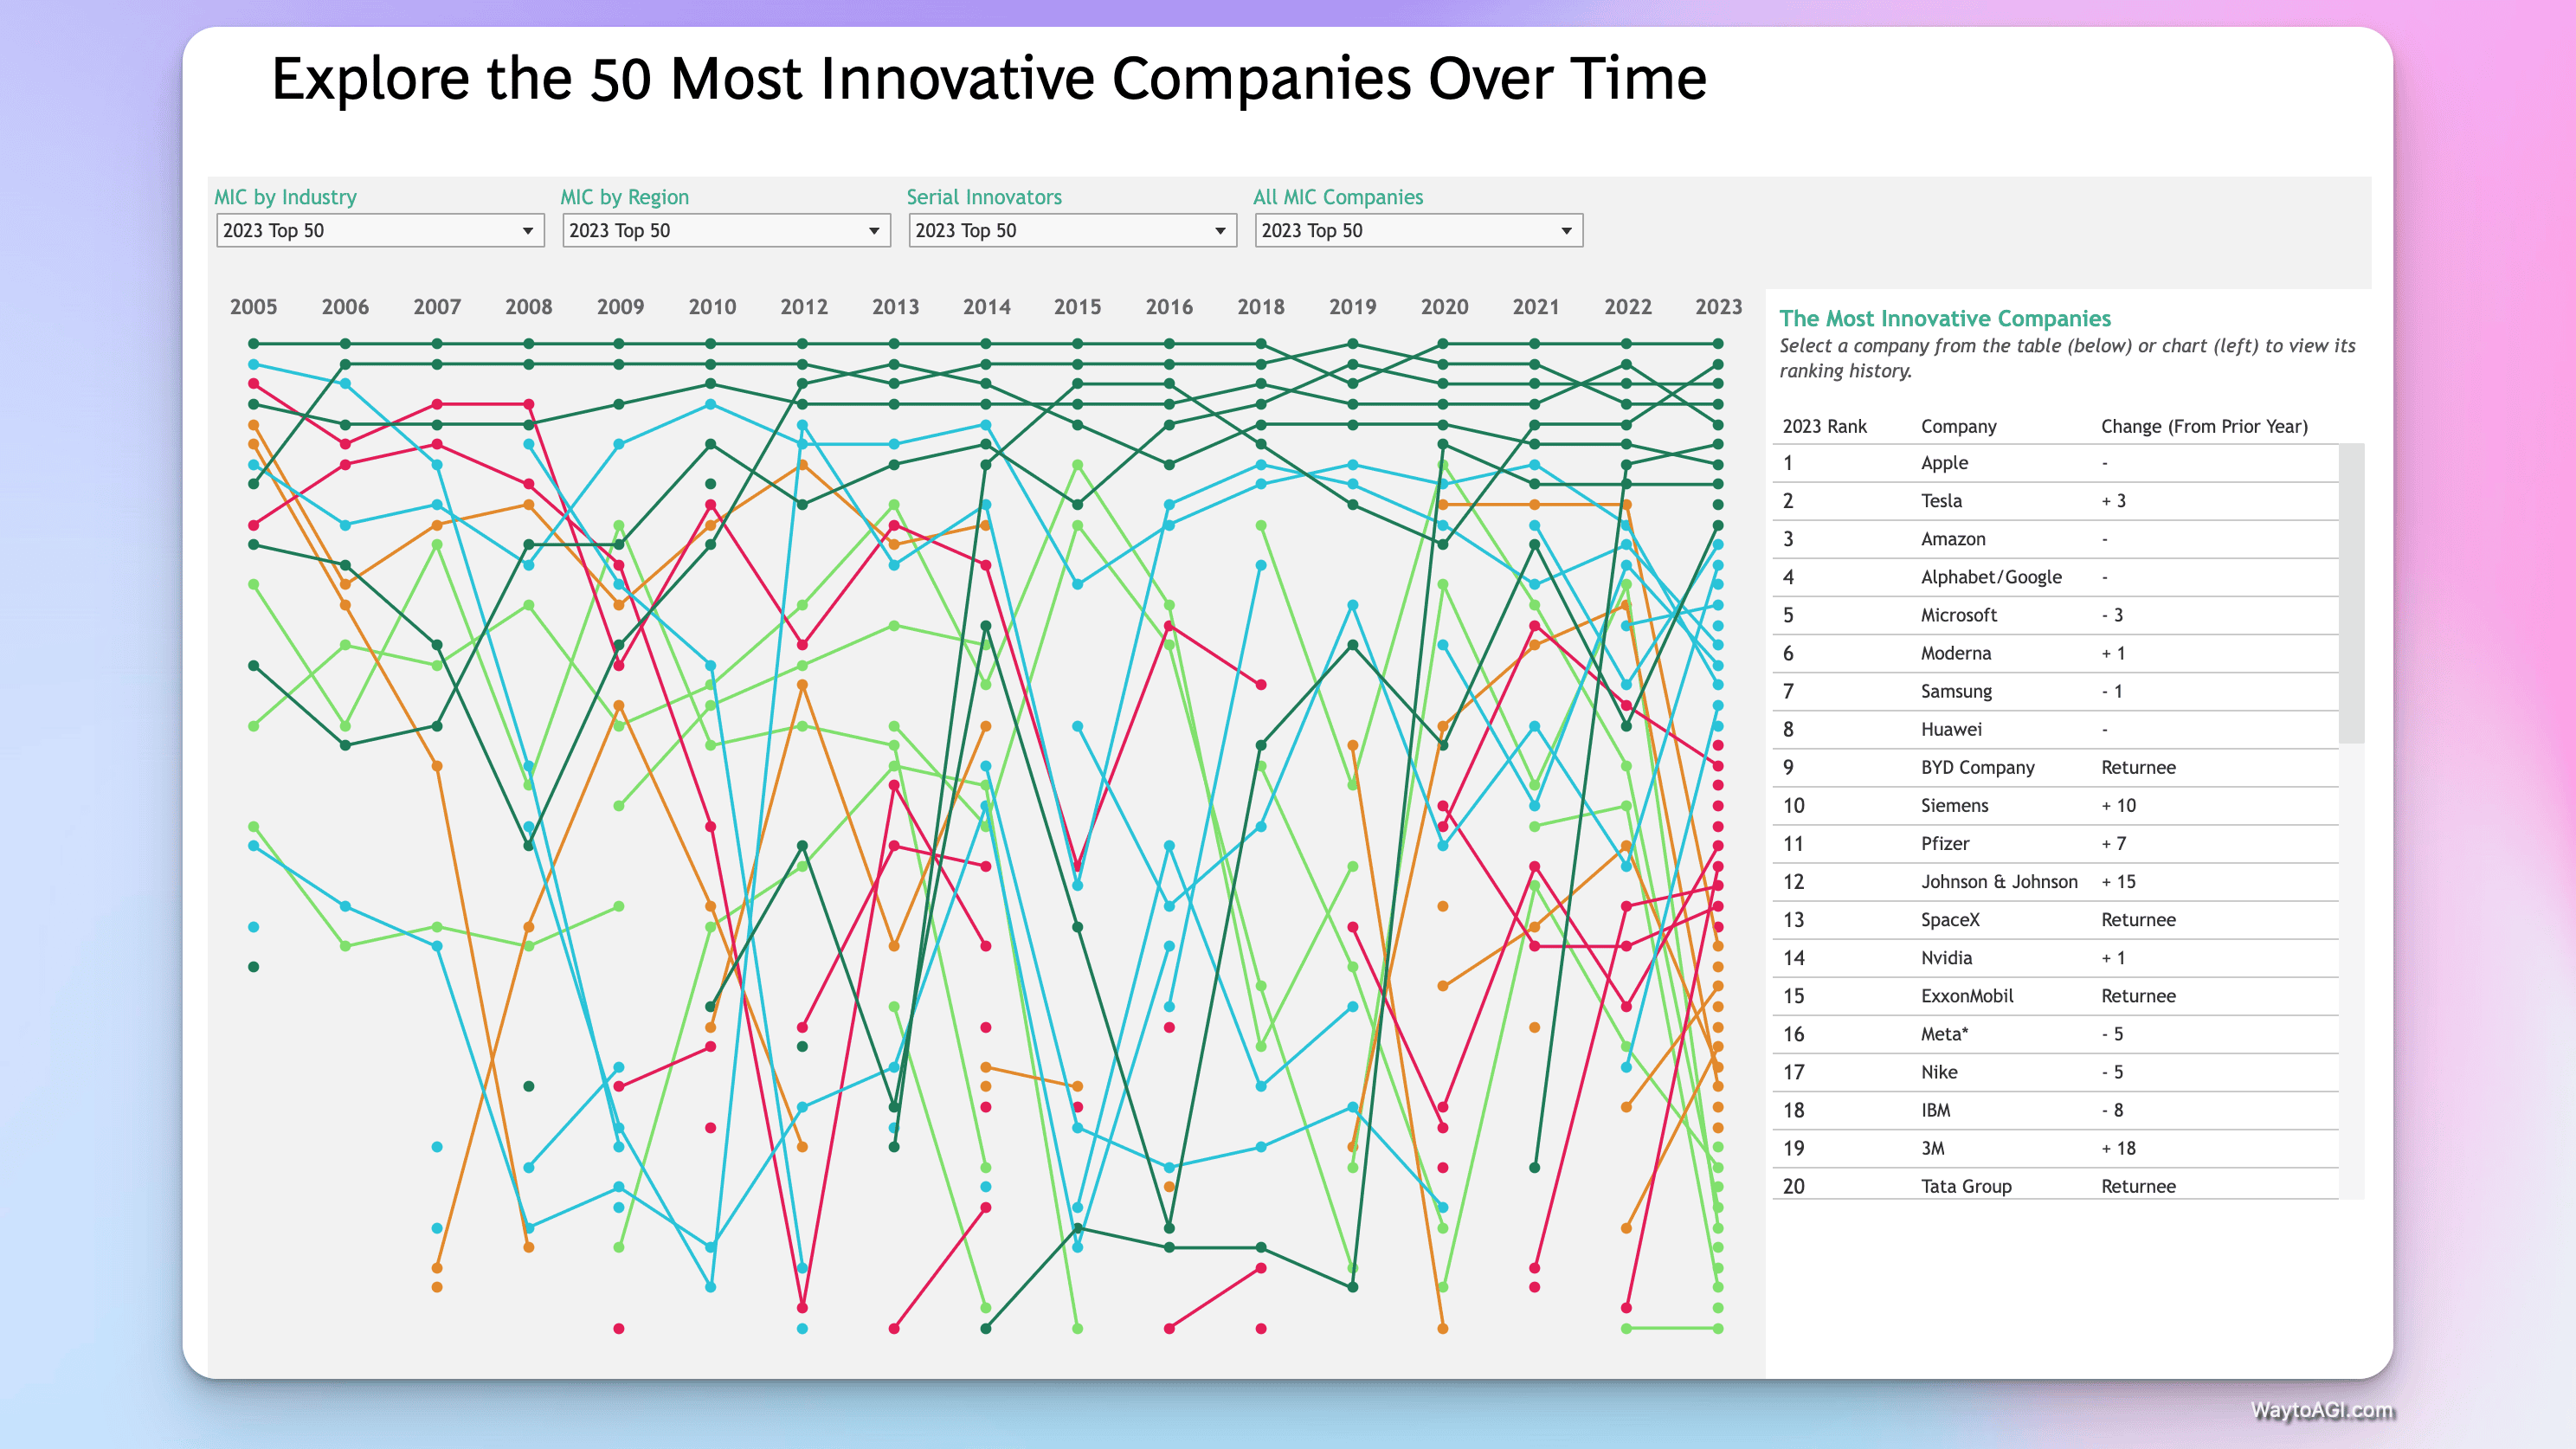Image resolution: width=2576 pixels, height=1449 pixels.
Task: Open the MIC by Region dropdown
Action: coord(726,231)
